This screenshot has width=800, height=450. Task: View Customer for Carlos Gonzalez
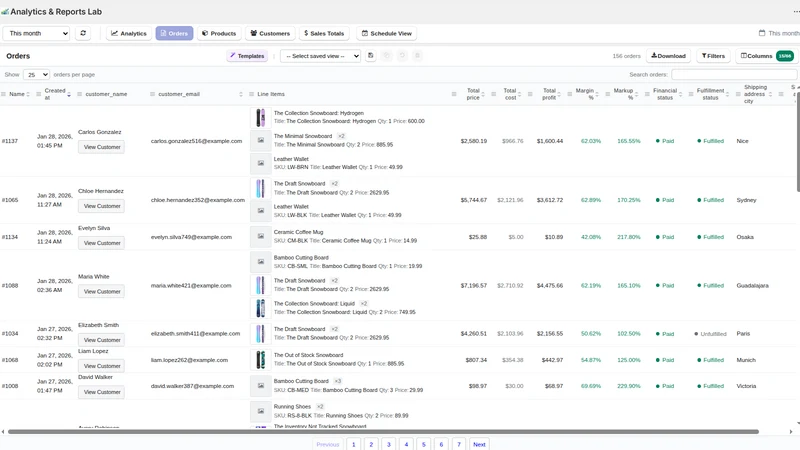click(102, 147)
